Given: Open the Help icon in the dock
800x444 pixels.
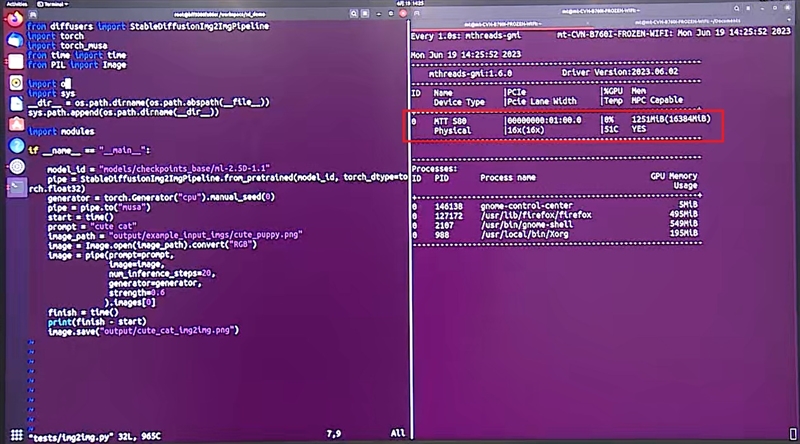Looking at the screenshot, I should 16,146.
